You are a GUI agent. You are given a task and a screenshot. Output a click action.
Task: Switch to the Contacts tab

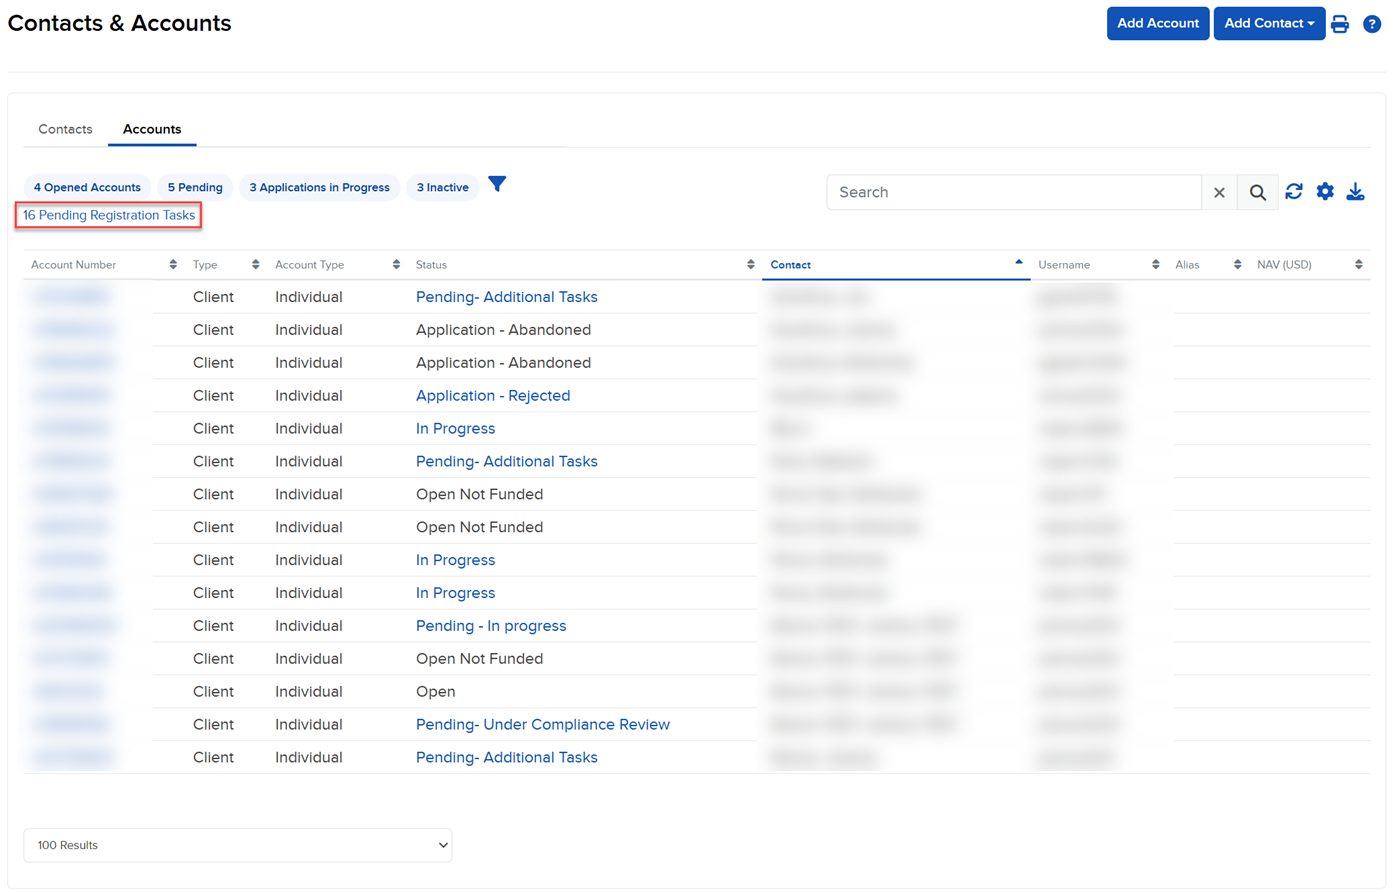pyautogui.click(x=65, y=129)
